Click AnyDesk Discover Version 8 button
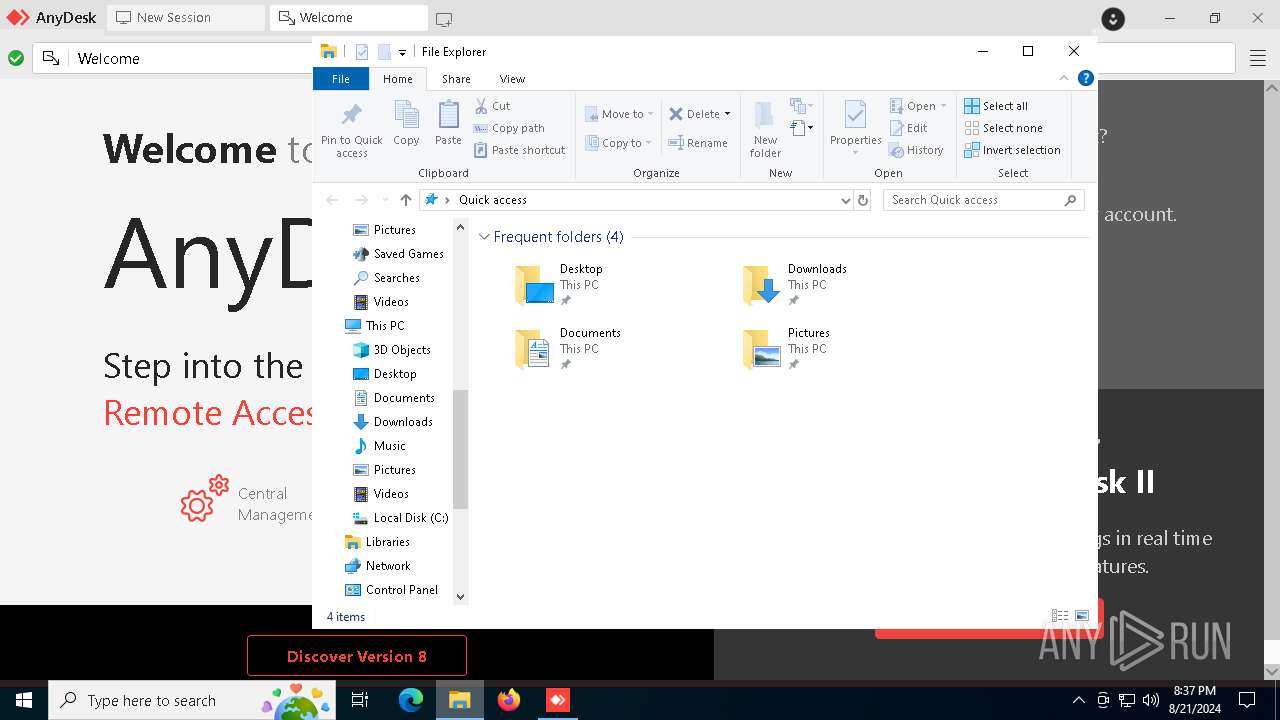Image resolution: width=1280 pixels, height=720 pixels. click(357, 656)
